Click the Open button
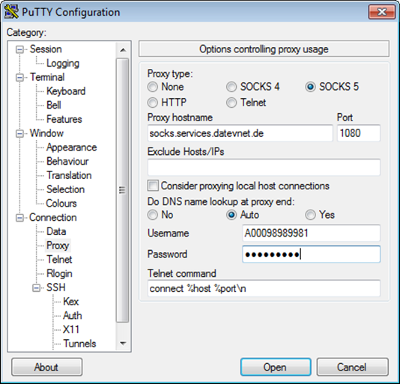The width and height of the screenshot is (400, 384). coord(276,367)
